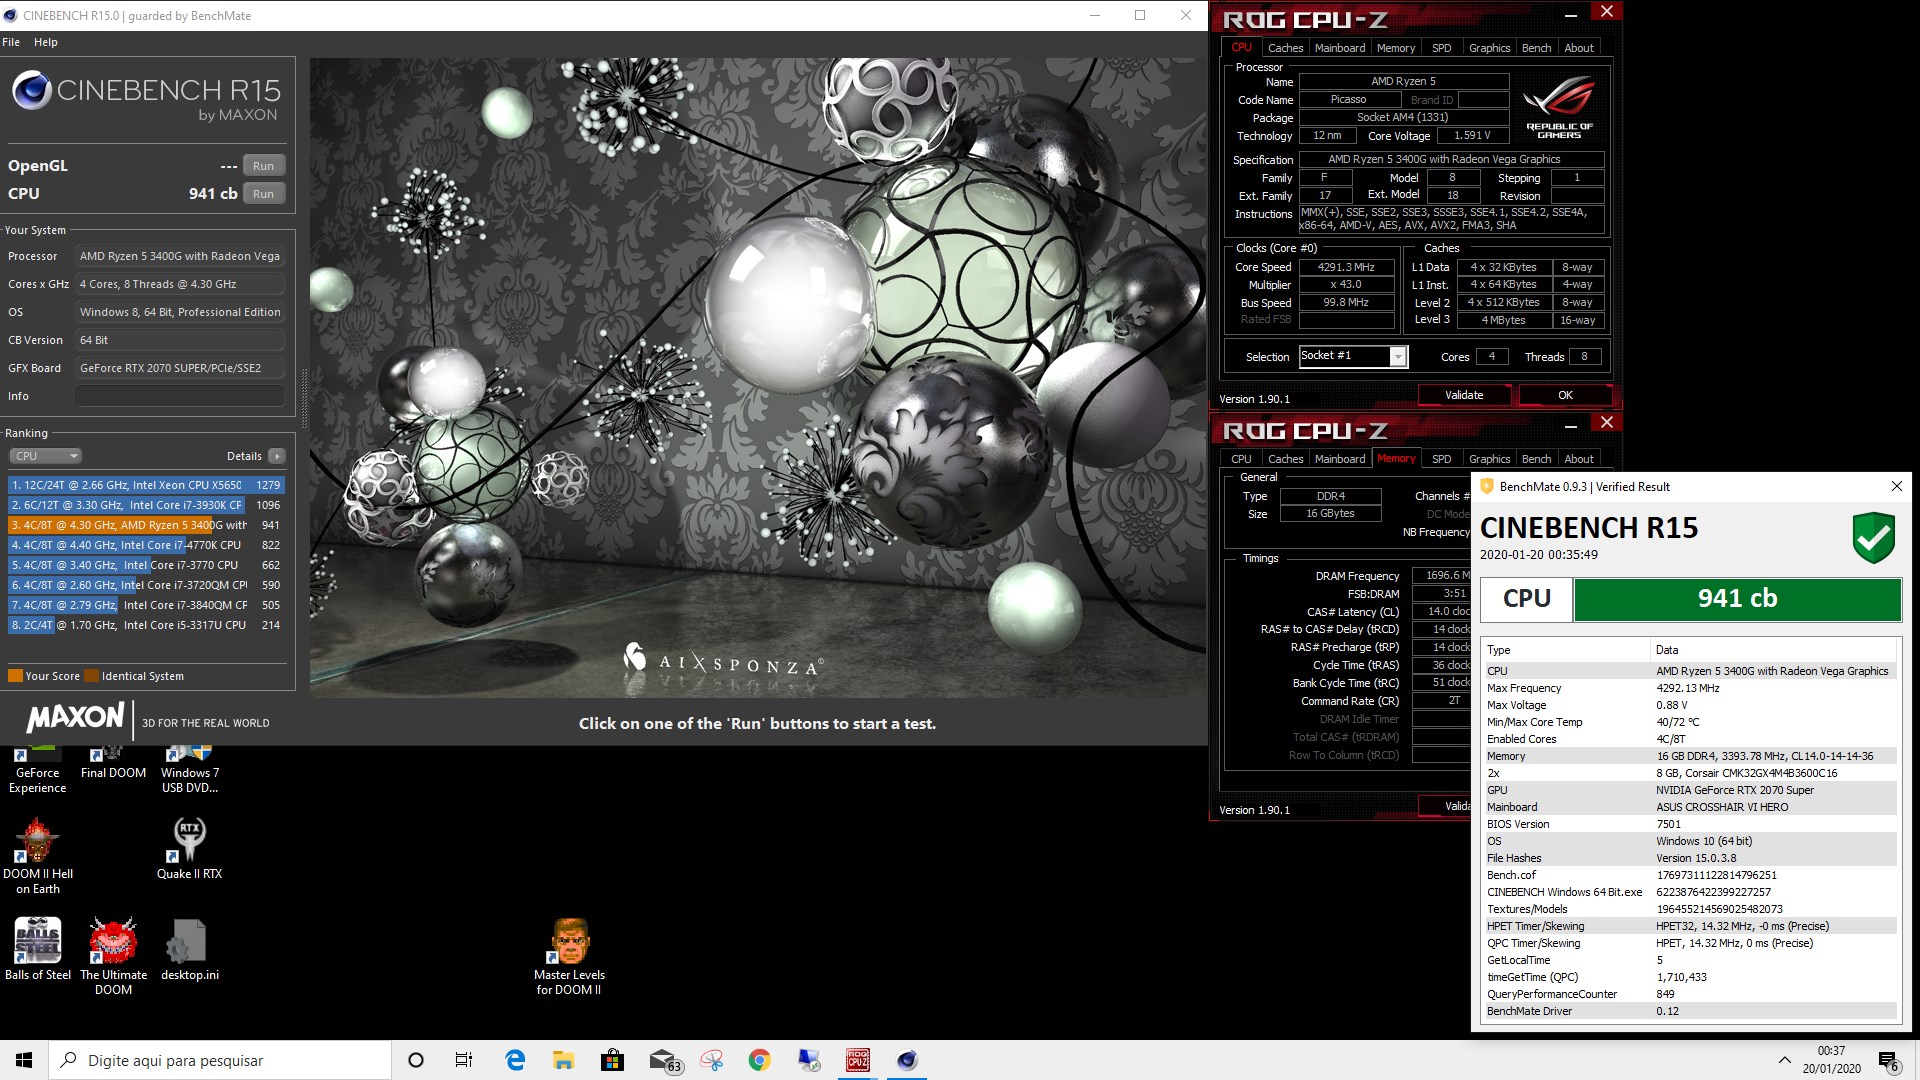Select the Final DOOM desktop shortcut
The image size is (1920, 1080).
(x=113, y=763)
